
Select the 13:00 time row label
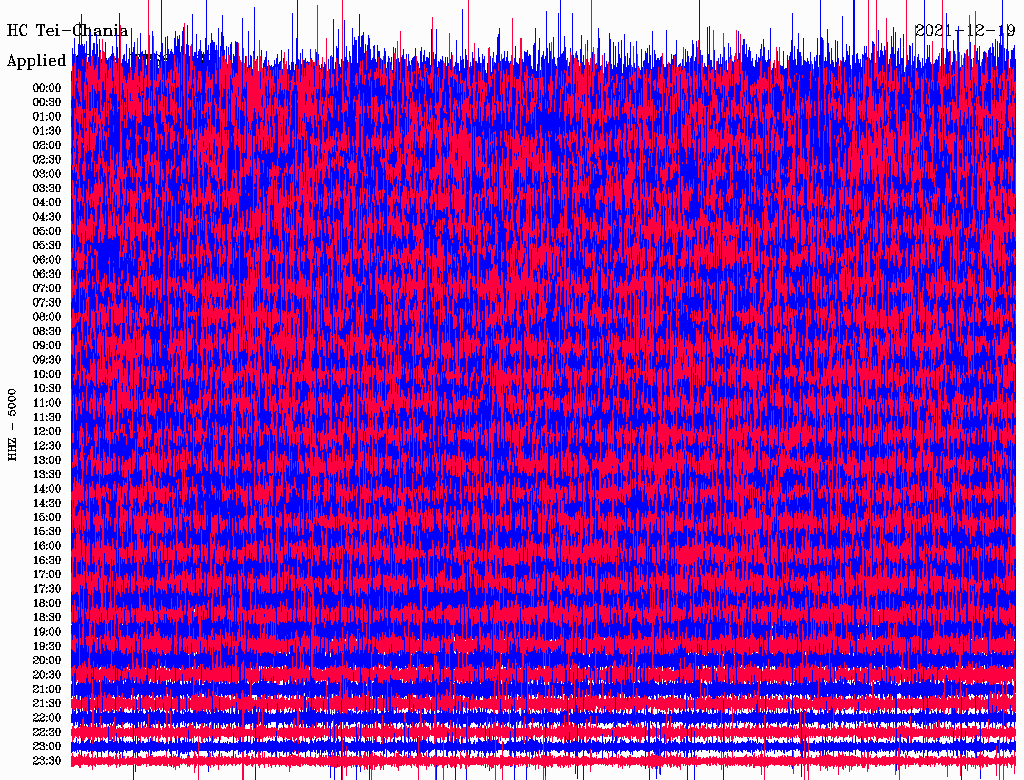click(x=47, y=461)
